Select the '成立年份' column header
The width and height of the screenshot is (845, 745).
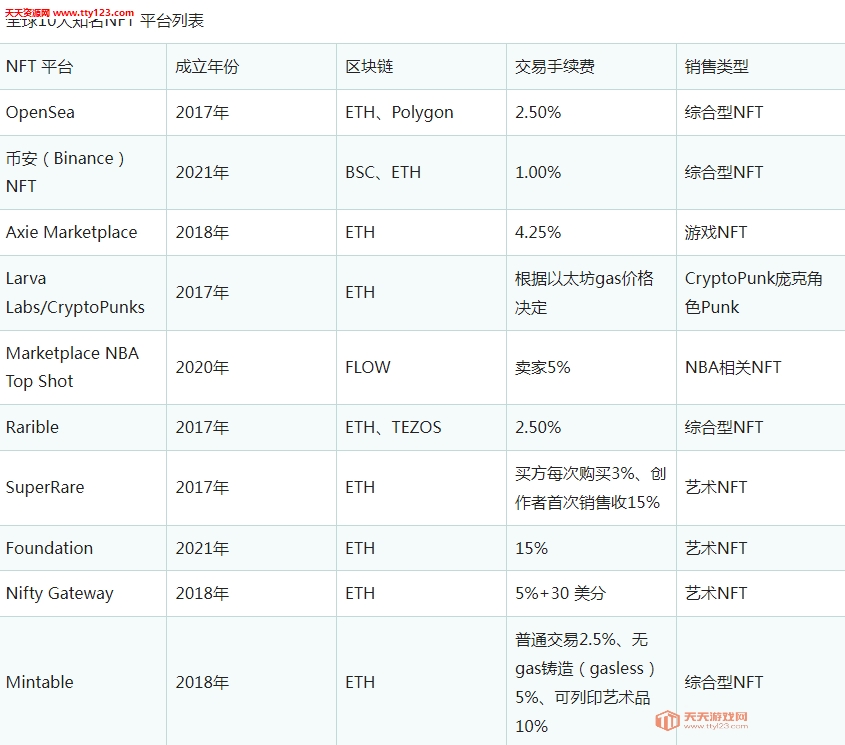pyautogui.click(x=207, y=67)
